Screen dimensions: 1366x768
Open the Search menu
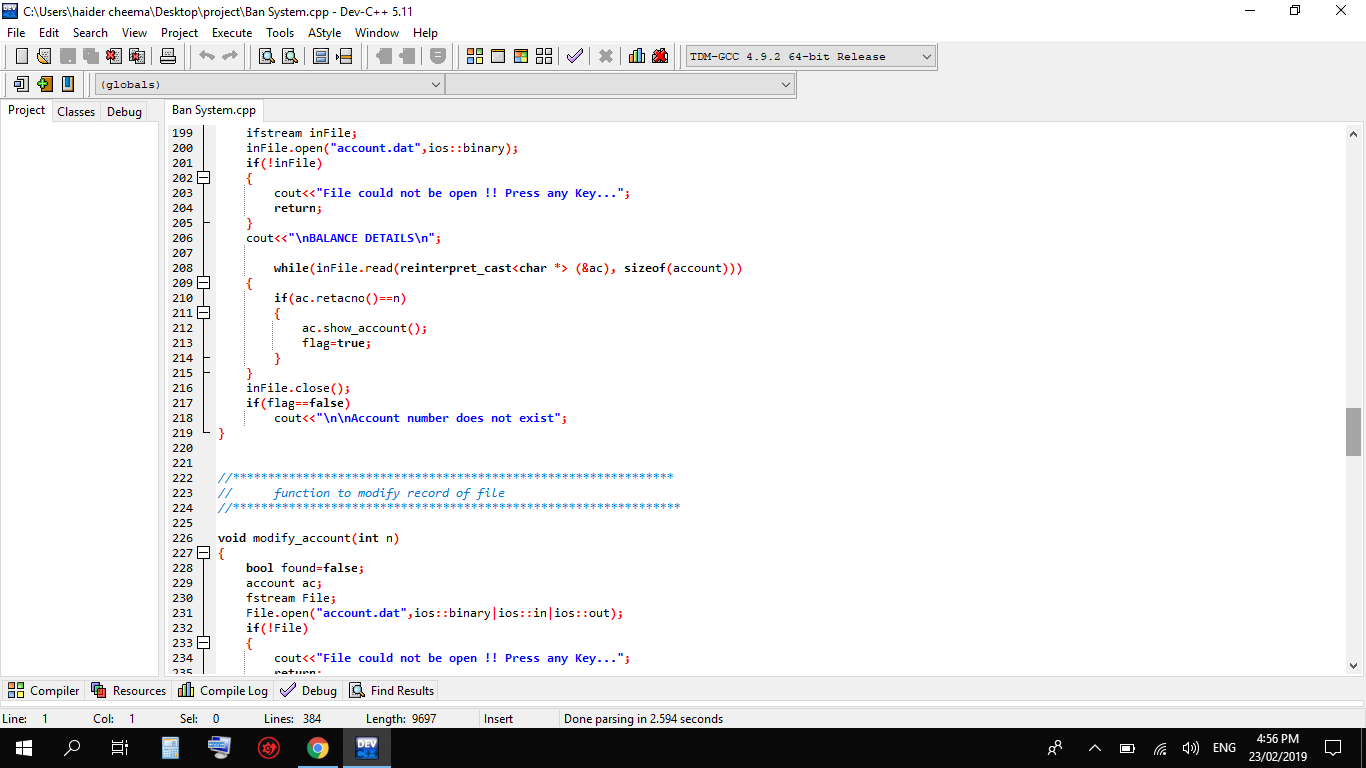[90, 33]
